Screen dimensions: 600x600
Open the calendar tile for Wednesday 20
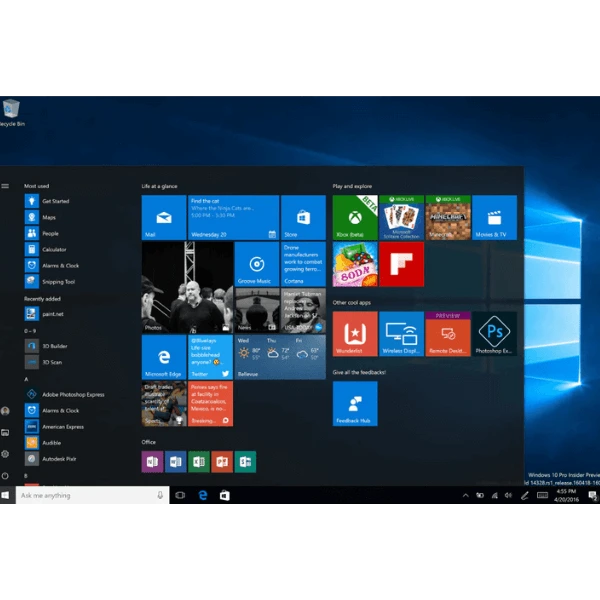point(233,217)
